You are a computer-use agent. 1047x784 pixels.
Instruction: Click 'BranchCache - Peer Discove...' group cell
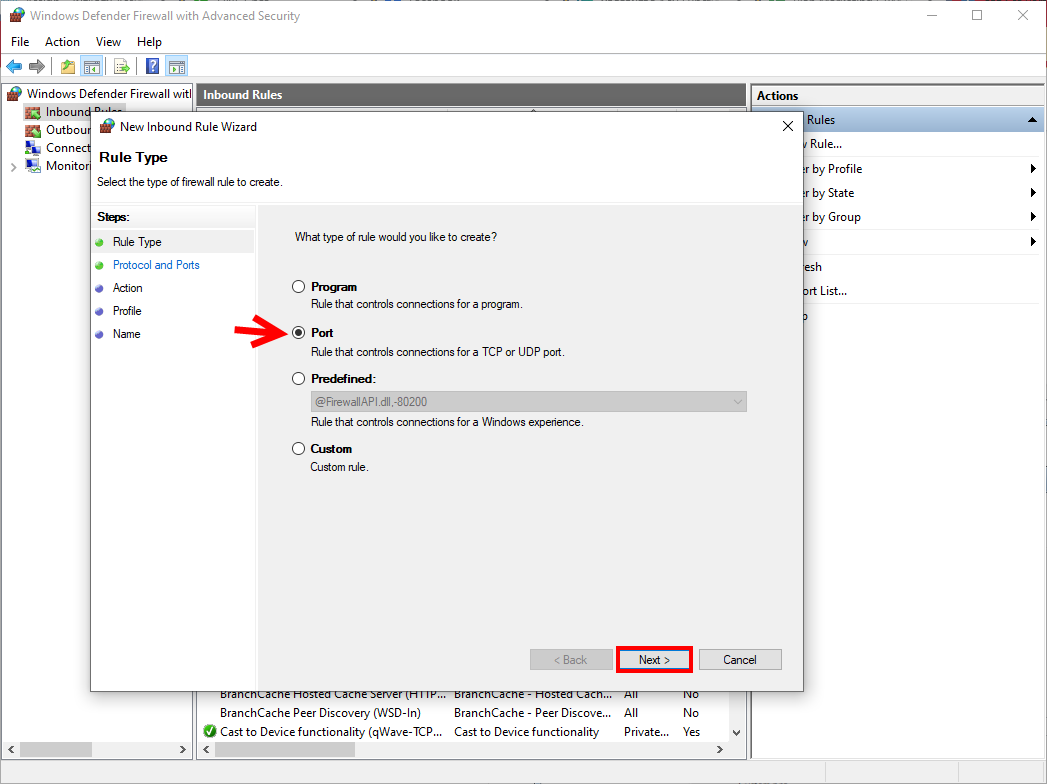click(532, 713)
